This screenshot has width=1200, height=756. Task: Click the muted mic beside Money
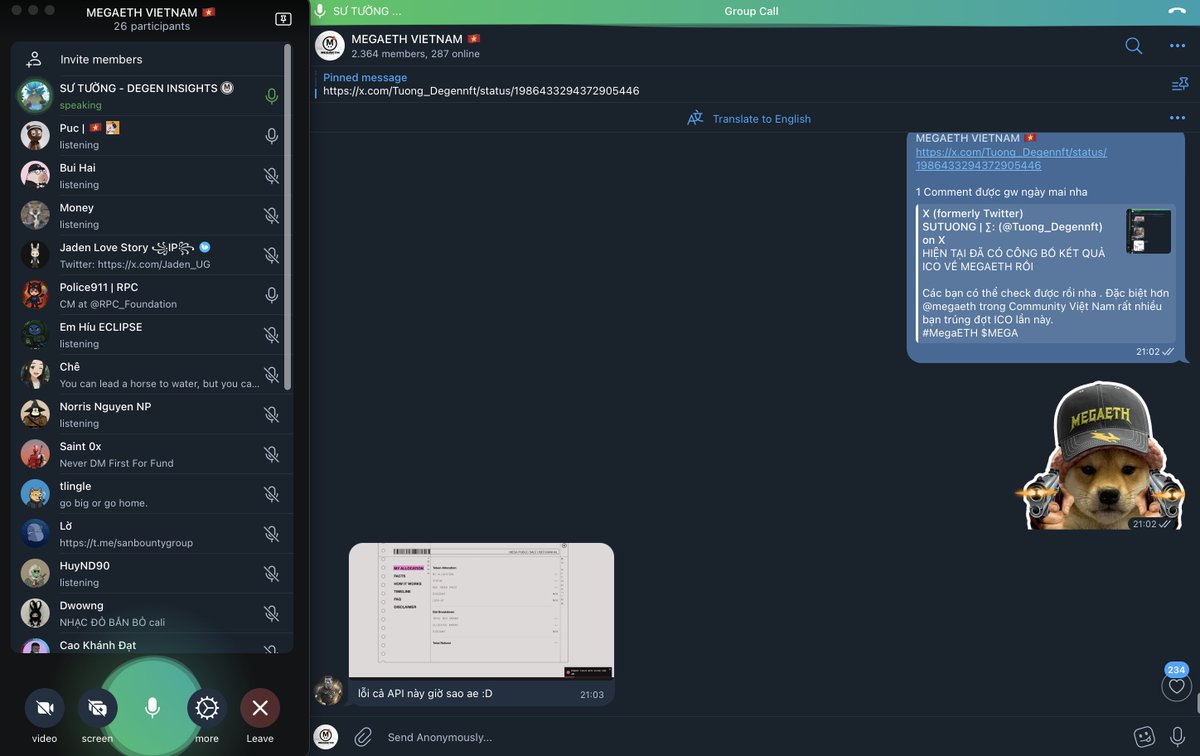[x=271, y=215]
